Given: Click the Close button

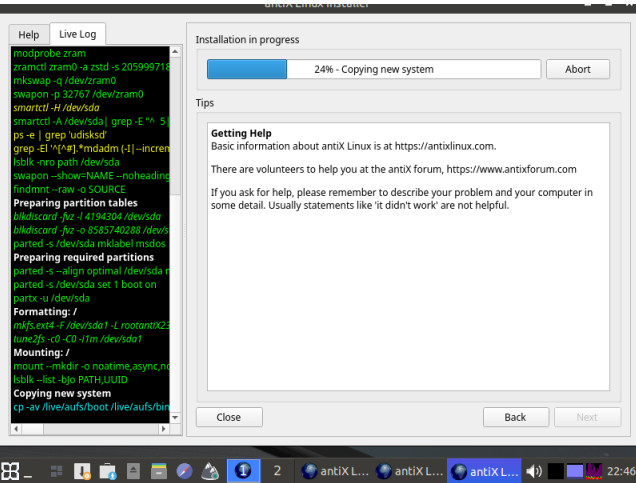Looking at the screenshot, I should coord(229,417).
